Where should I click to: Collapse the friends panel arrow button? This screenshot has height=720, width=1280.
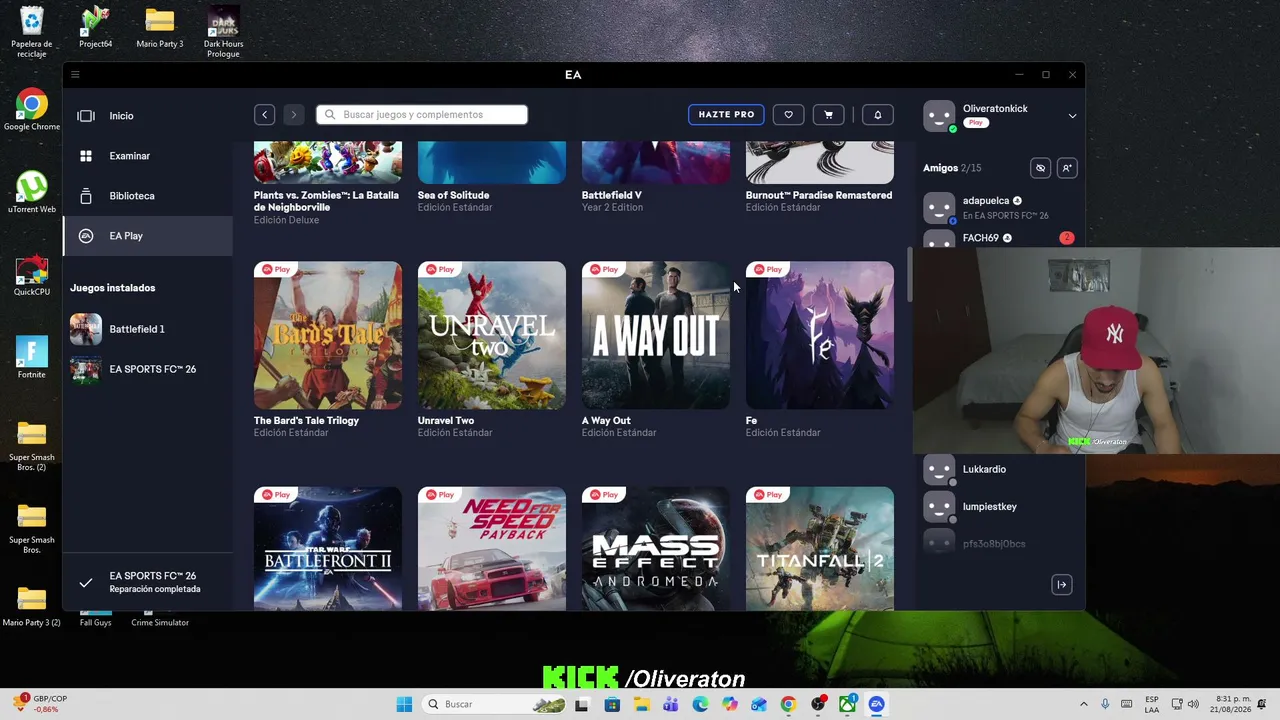coord(1062,585)
